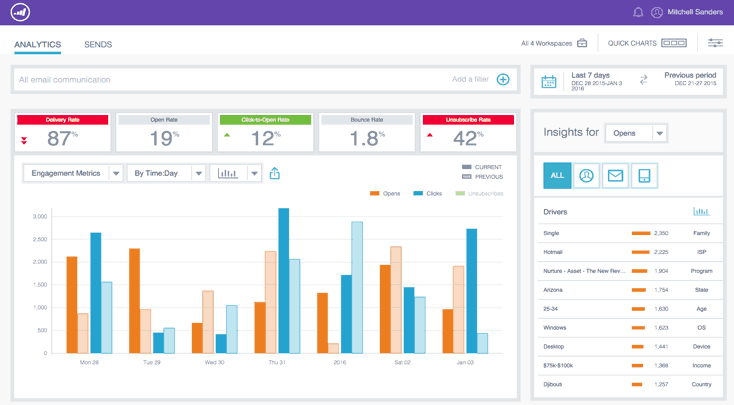Switch to the Sends tab
Viewport: 734px width, 405px height.
pyautogui.click(x=98, y=44)
